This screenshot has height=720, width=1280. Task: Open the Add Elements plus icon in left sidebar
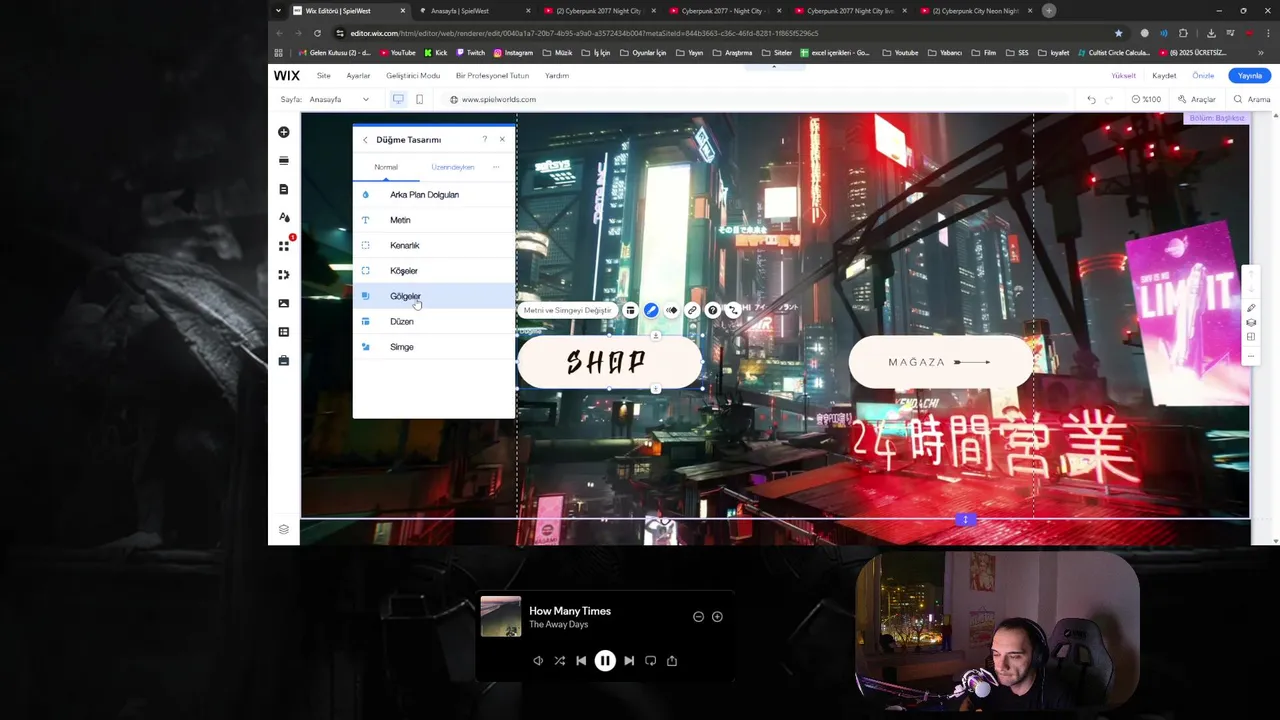click(284, 132)
